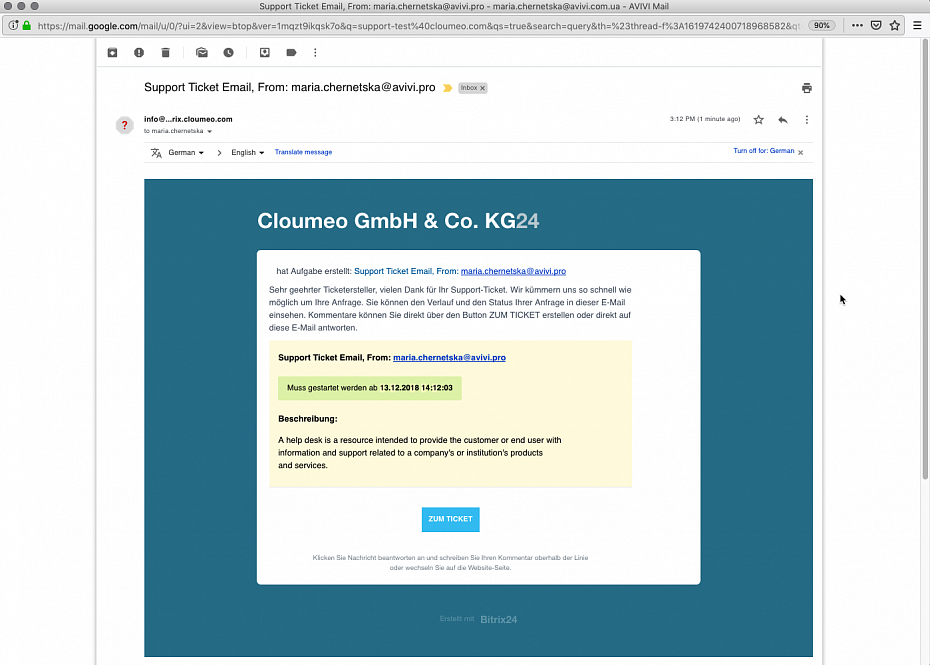Open the Firefox hamburger menu

[917, 26]
